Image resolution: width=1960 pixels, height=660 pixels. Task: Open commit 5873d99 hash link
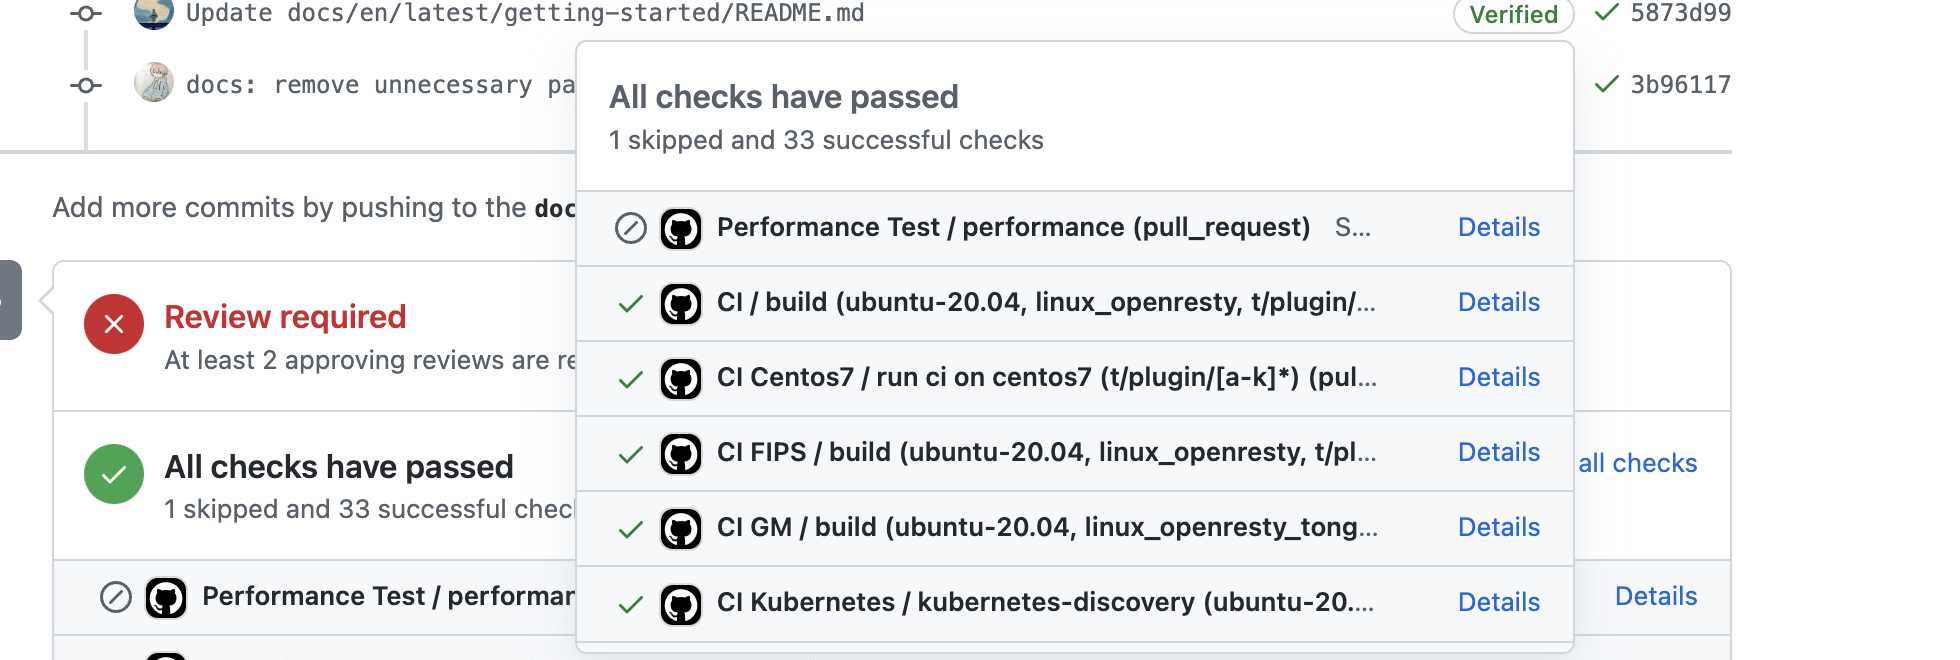tap(1680, 13)
